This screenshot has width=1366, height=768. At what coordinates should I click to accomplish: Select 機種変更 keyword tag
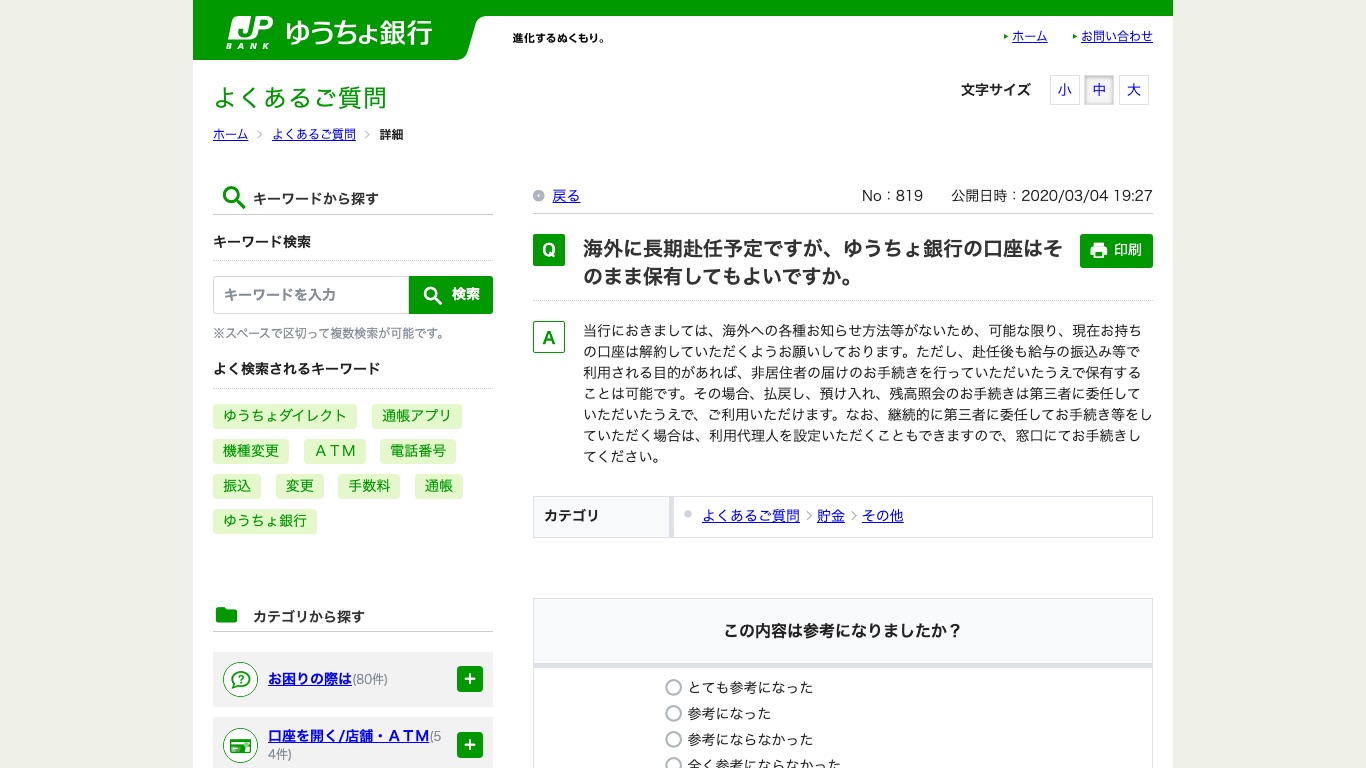251,451
